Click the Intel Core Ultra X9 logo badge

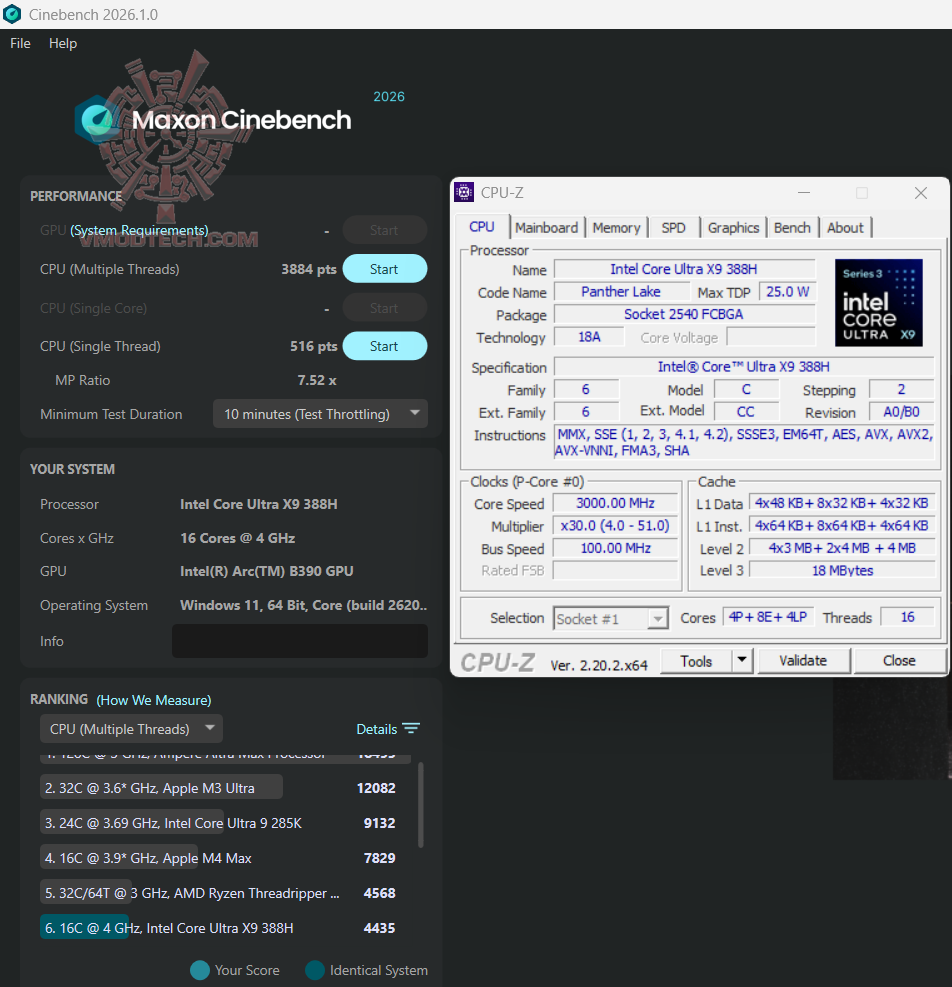878,303
